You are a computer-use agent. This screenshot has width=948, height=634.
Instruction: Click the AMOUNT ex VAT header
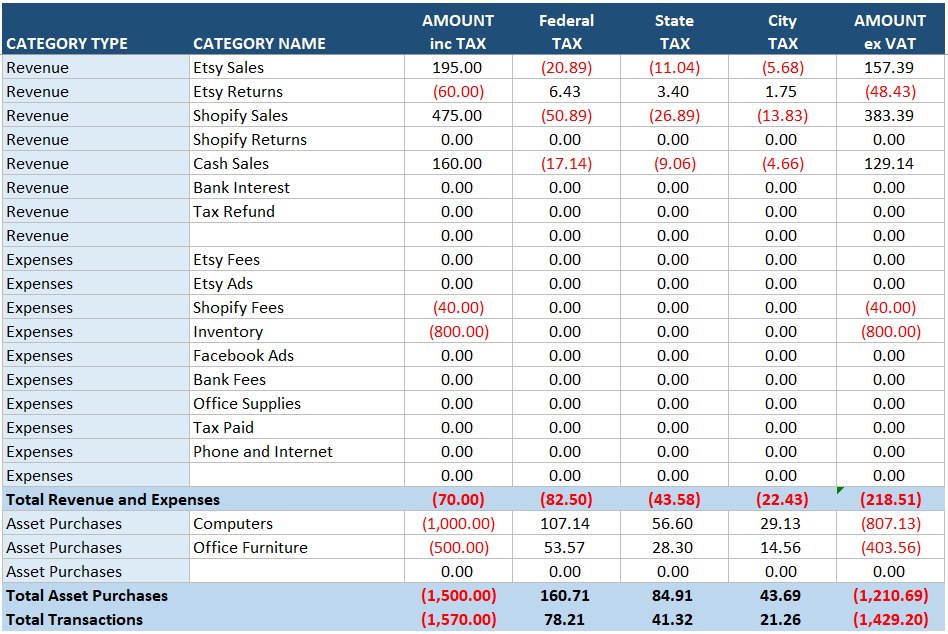(889, 31)
